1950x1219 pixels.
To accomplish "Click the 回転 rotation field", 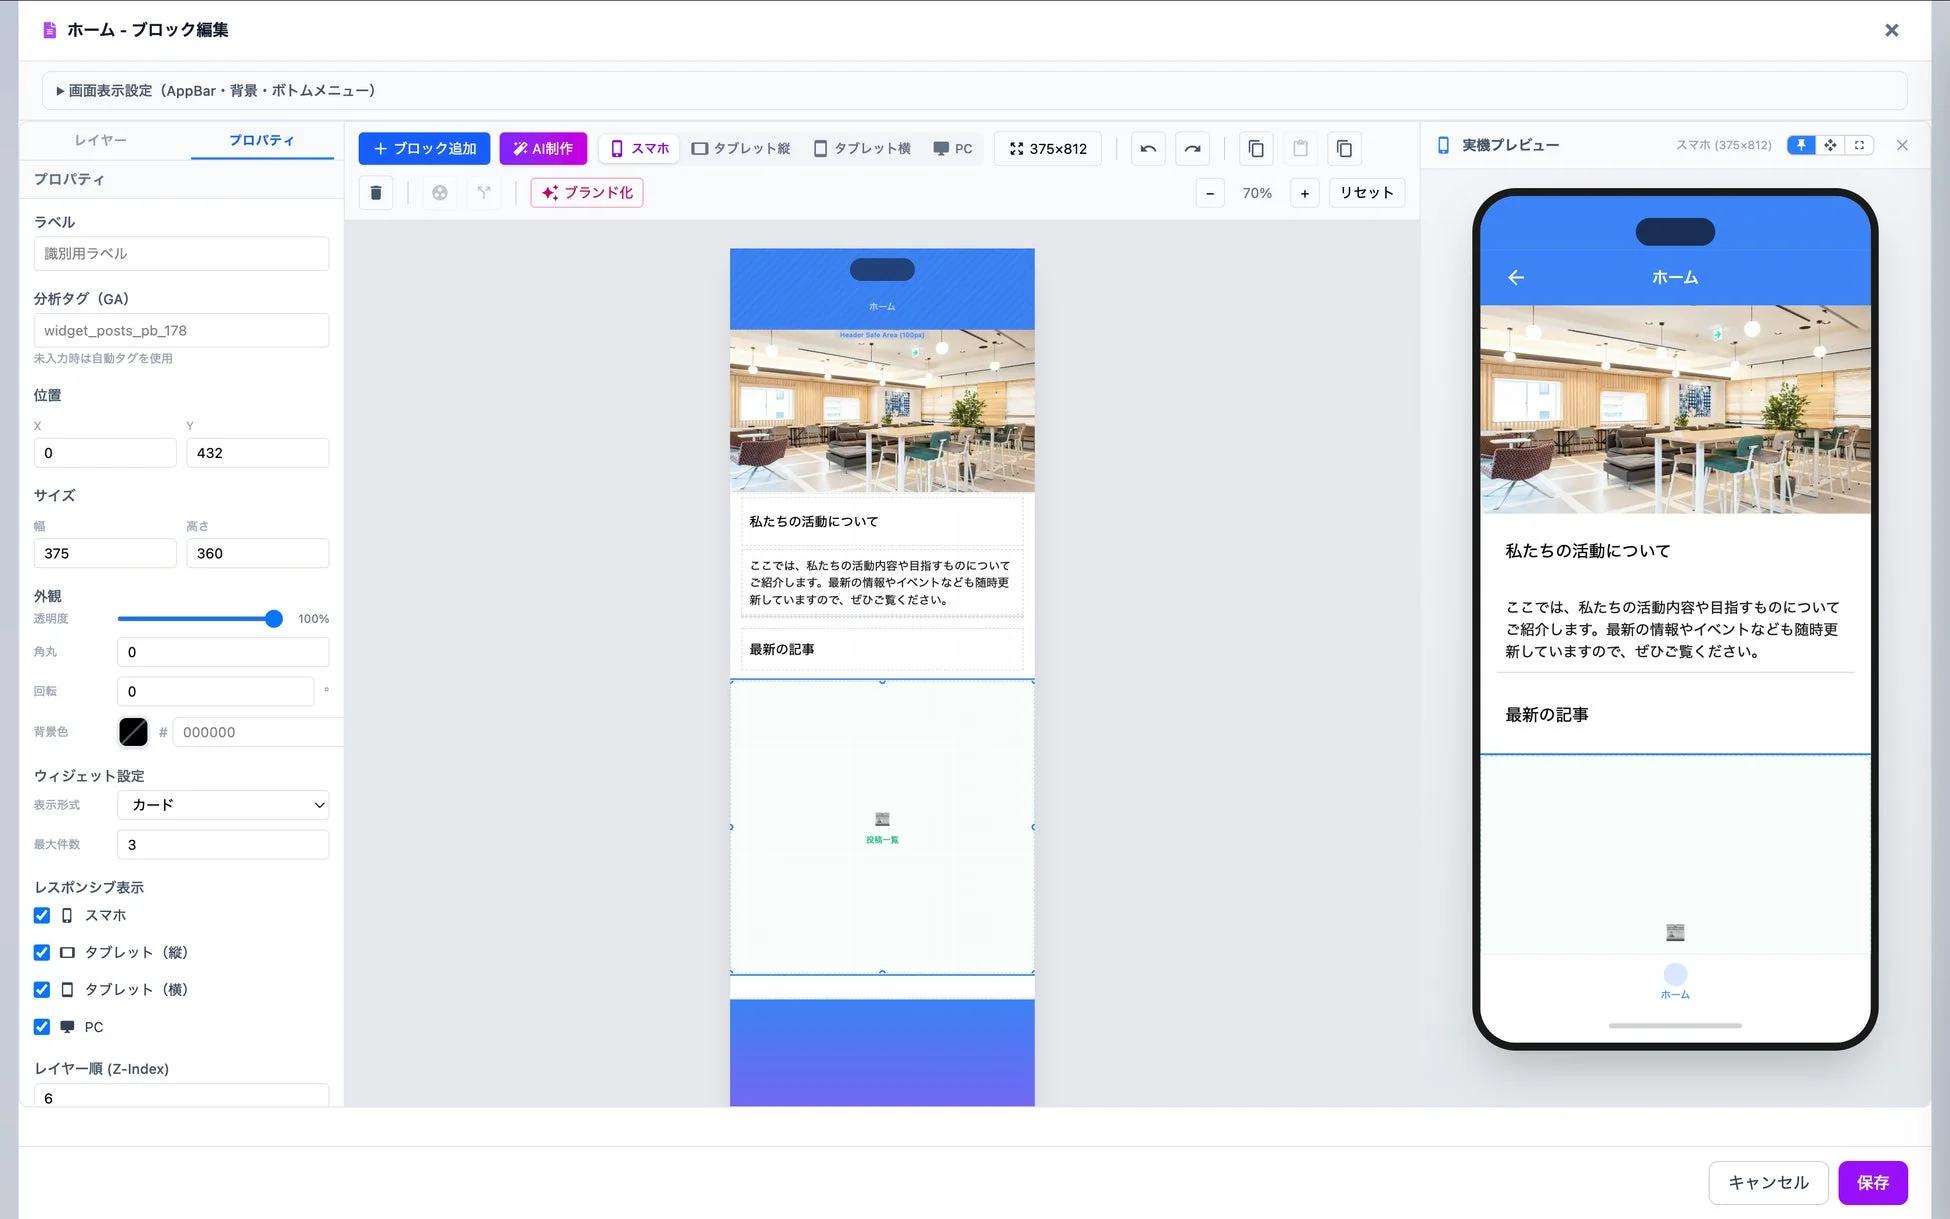I will pos(216,691).
